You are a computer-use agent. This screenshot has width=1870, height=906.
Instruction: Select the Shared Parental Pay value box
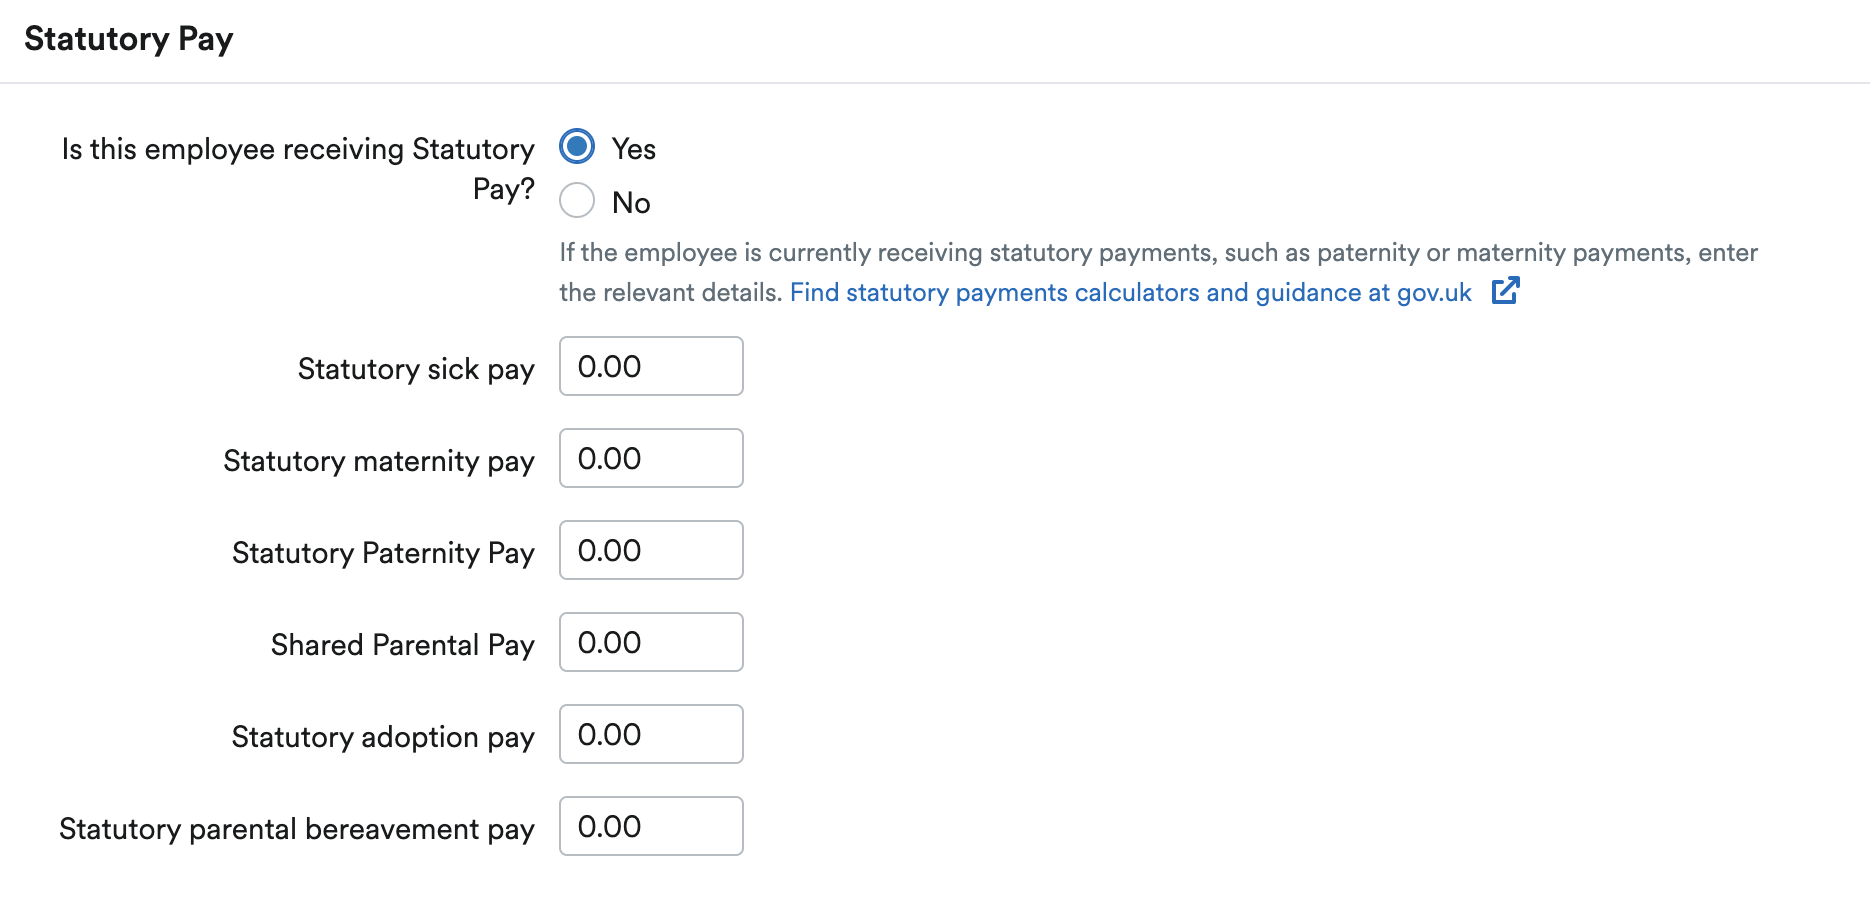(651, 642)
